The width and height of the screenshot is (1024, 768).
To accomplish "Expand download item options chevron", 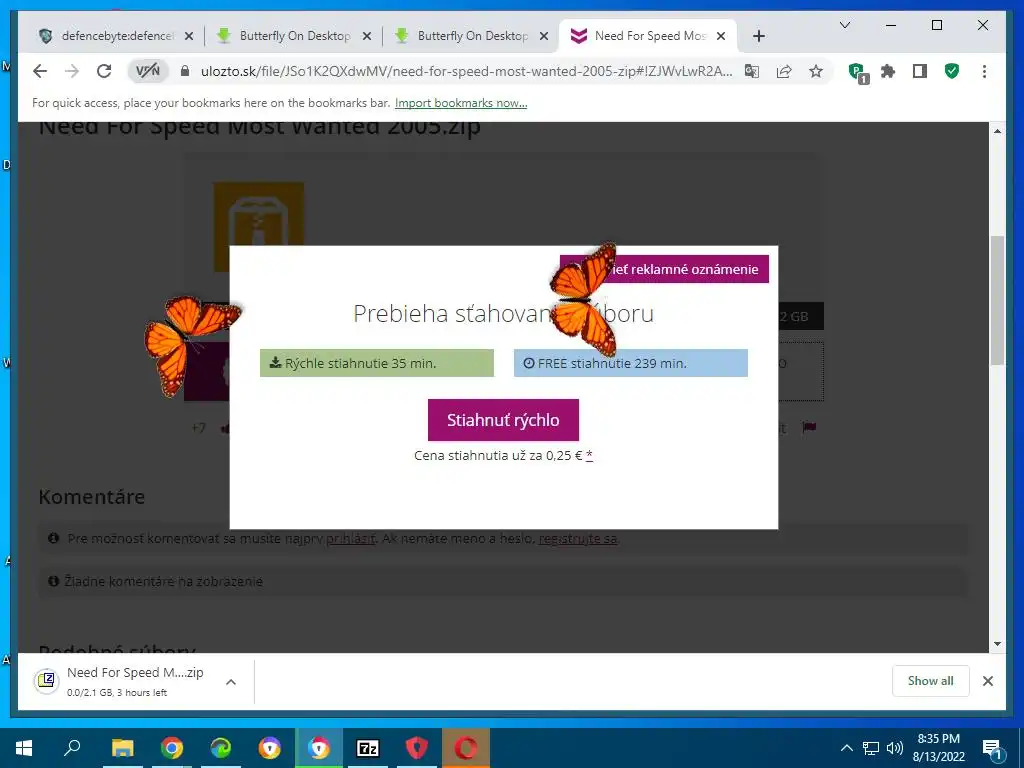I will (231, 682).
